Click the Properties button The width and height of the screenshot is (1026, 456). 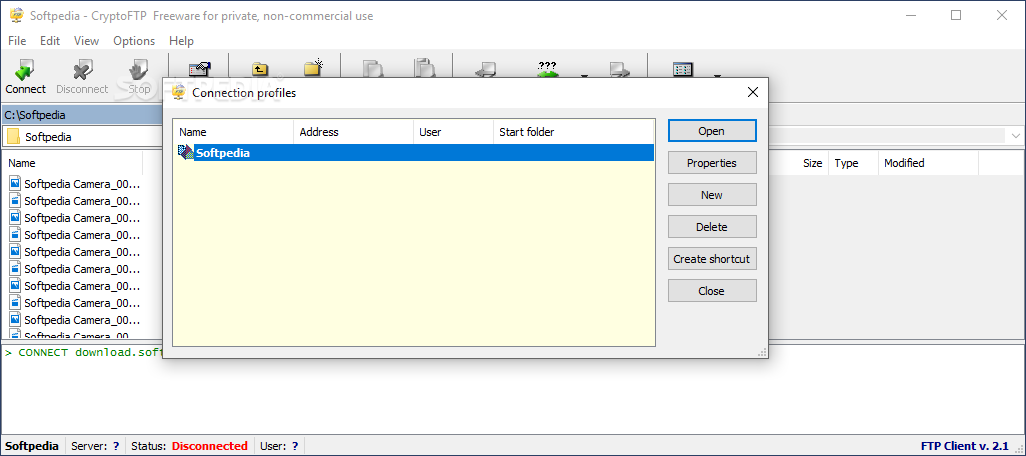click(x=712, y=163)
